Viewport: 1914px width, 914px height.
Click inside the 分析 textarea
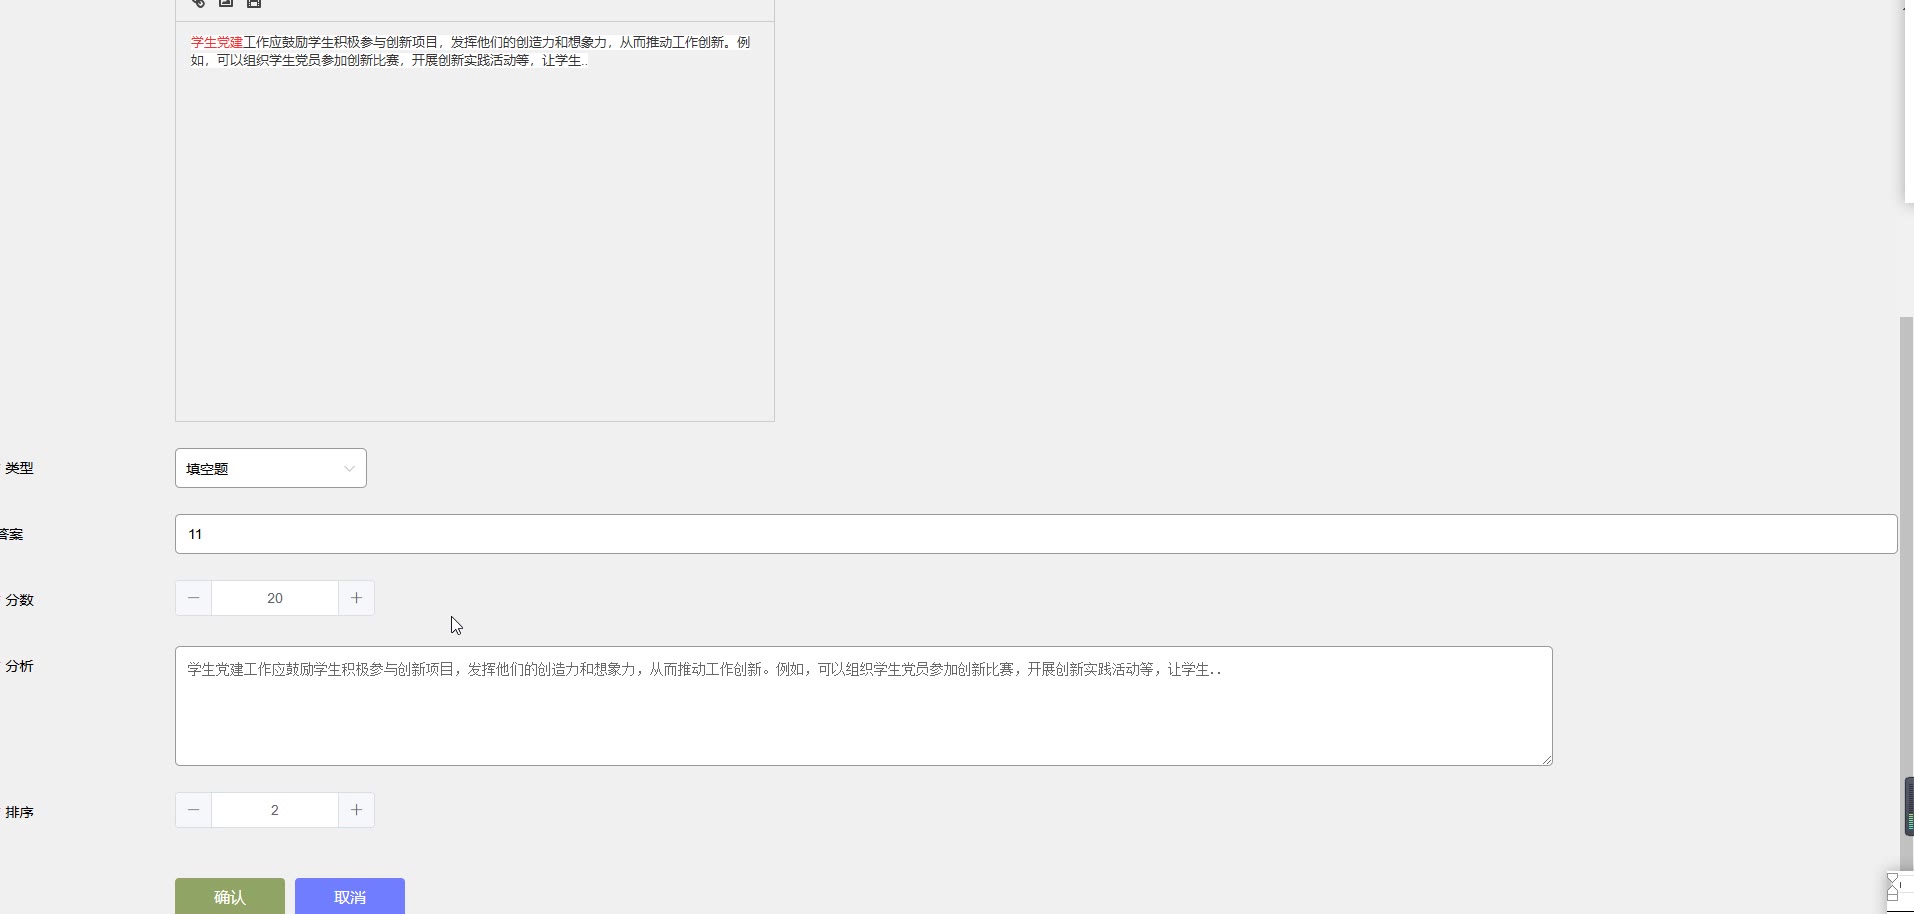[x=864, y=706]
